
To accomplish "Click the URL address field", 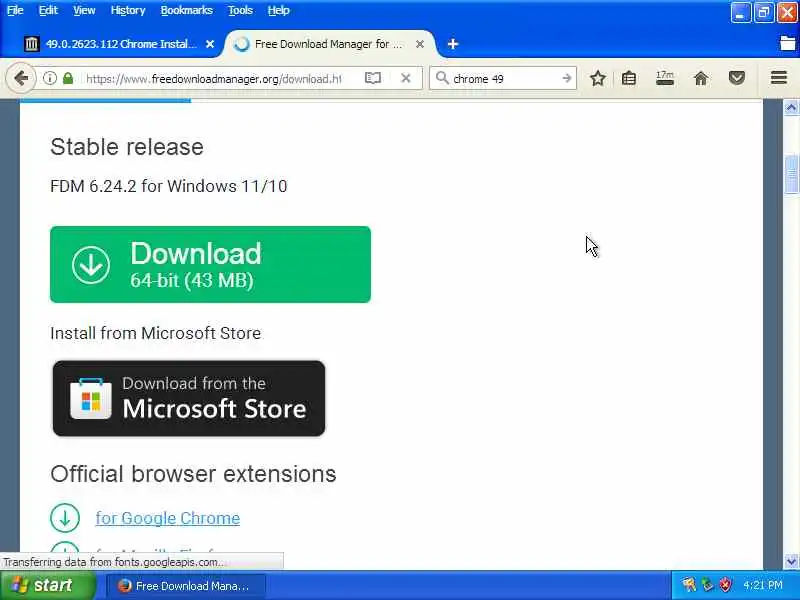I will (214, 79).
